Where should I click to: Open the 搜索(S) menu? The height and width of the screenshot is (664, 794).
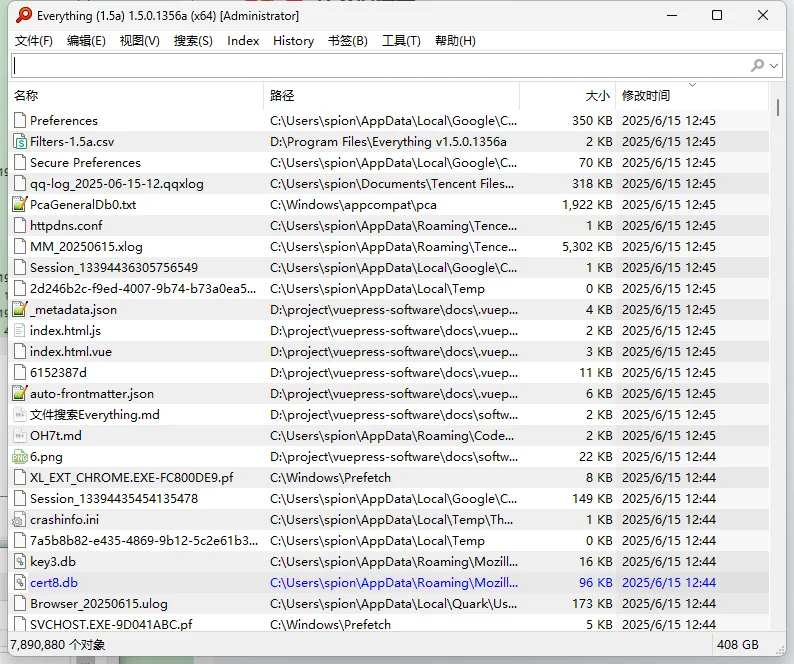coord(193,41)
